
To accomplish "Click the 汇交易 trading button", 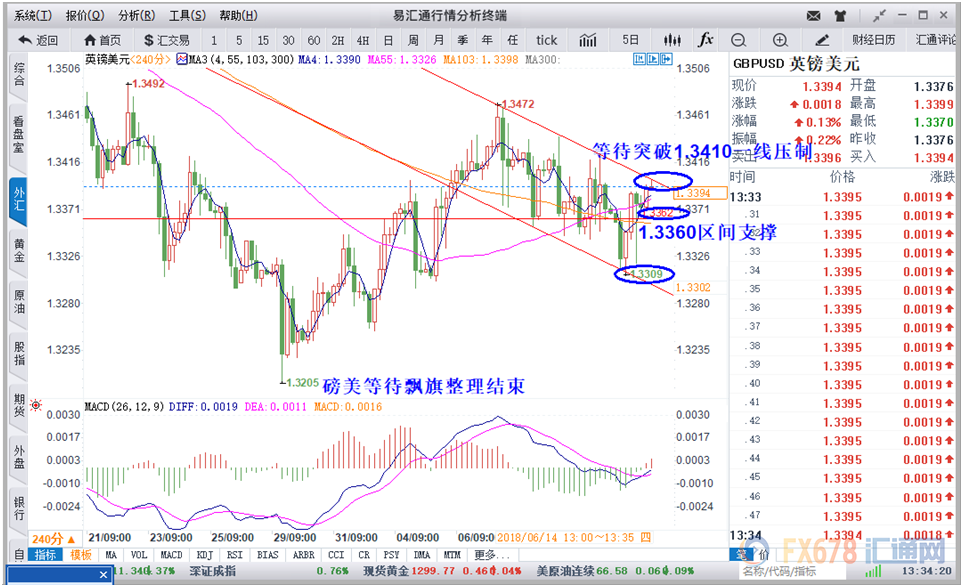I will pos(167,40).
